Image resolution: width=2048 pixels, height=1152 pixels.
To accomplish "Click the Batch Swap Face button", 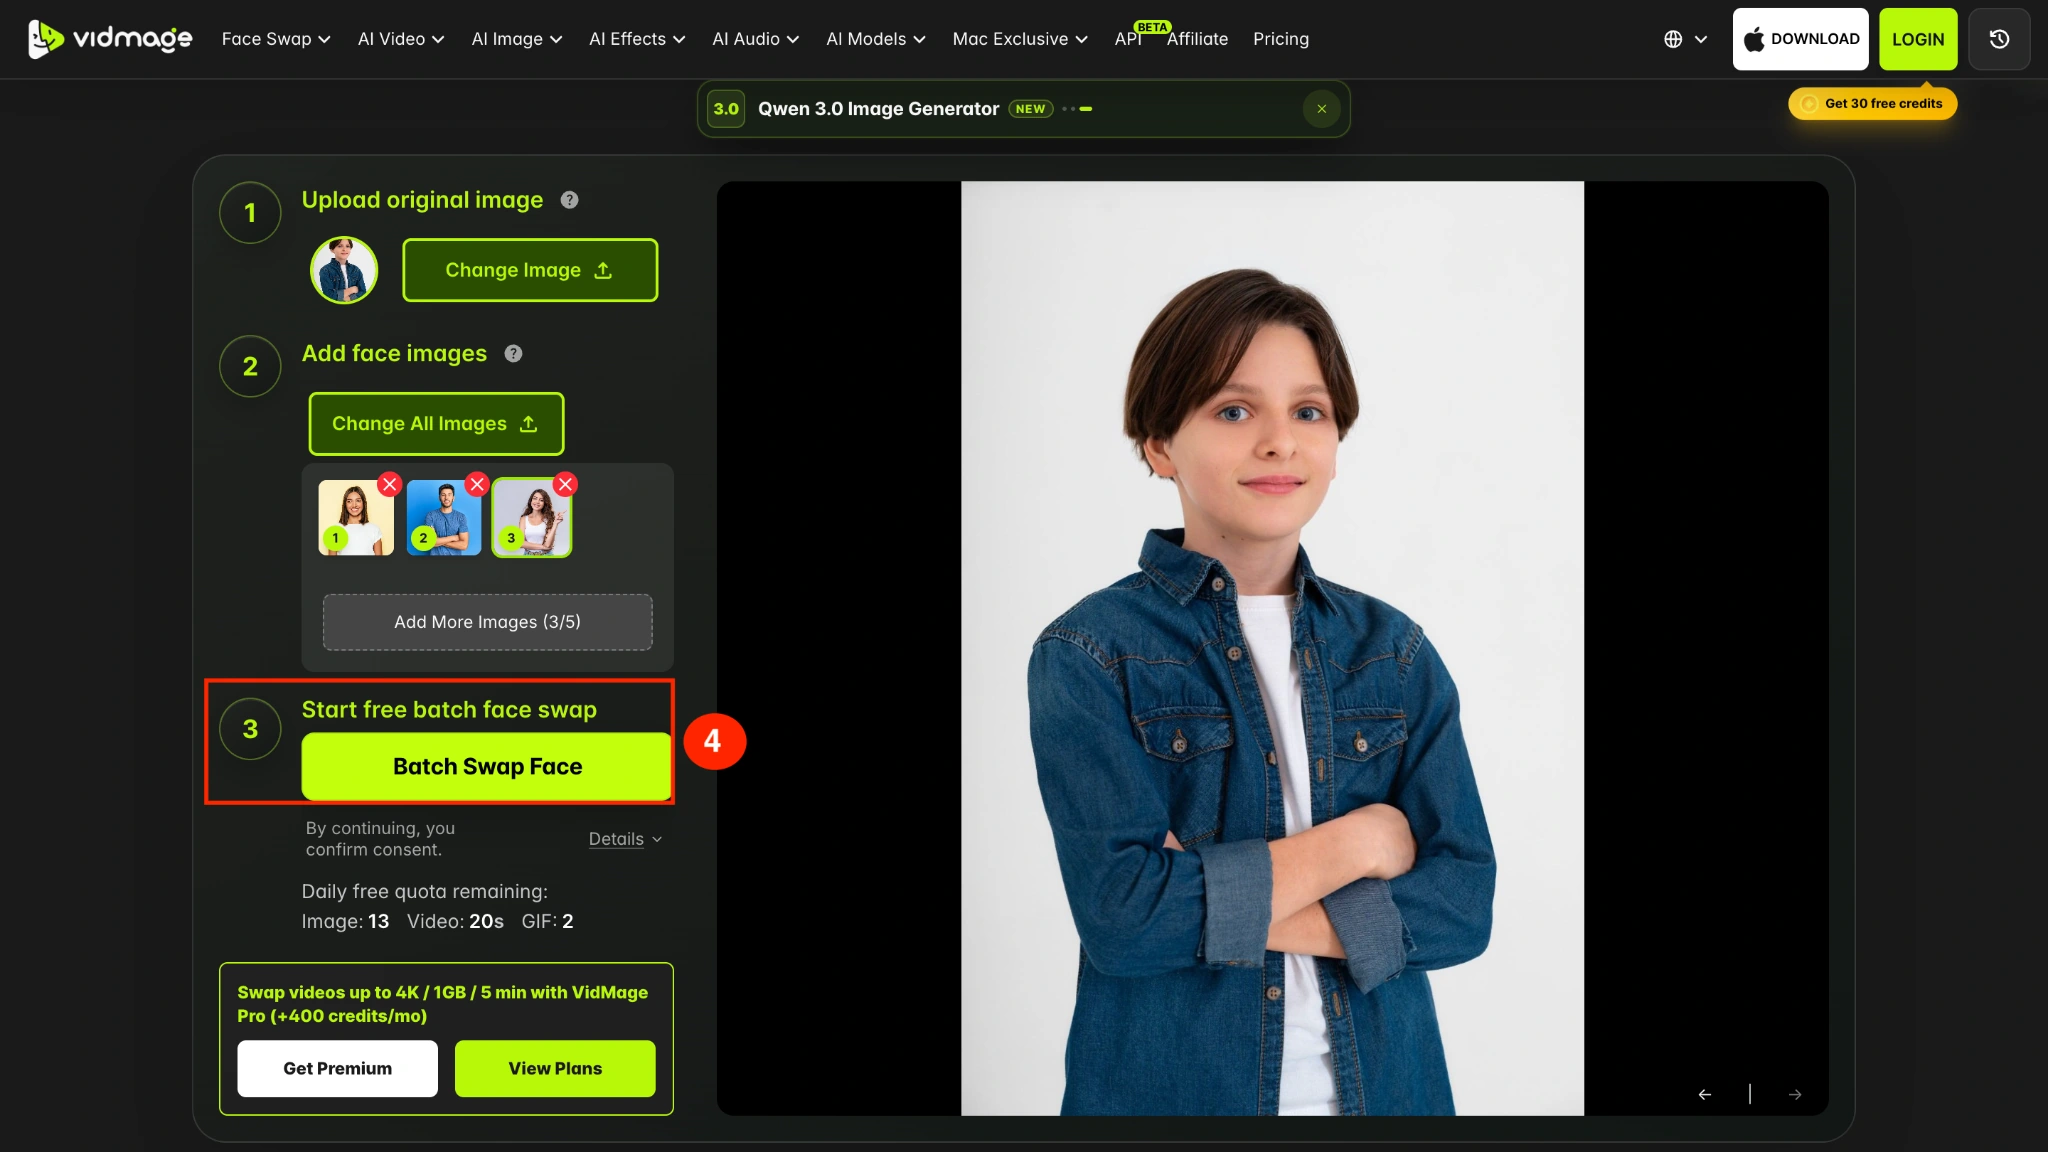I will pos(487,766).
